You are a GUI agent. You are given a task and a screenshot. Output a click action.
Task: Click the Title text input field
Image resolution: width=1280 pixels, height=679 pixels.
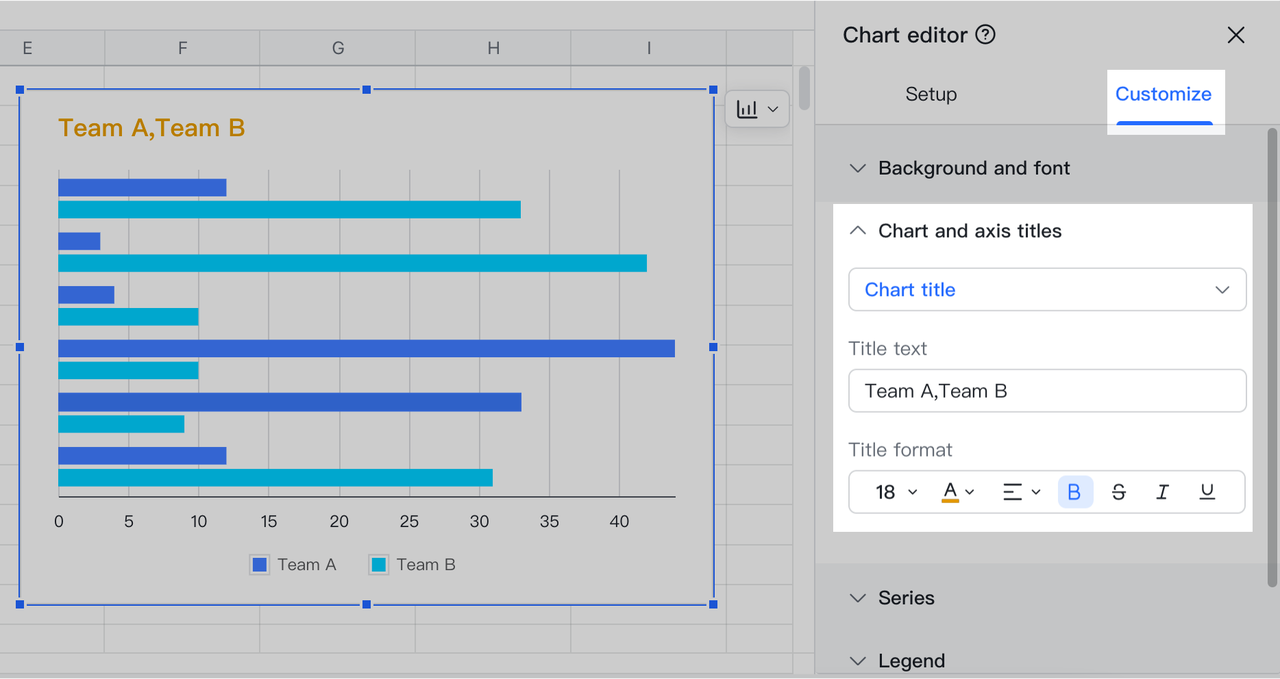pyautogui.click(x=1046, y=391)
